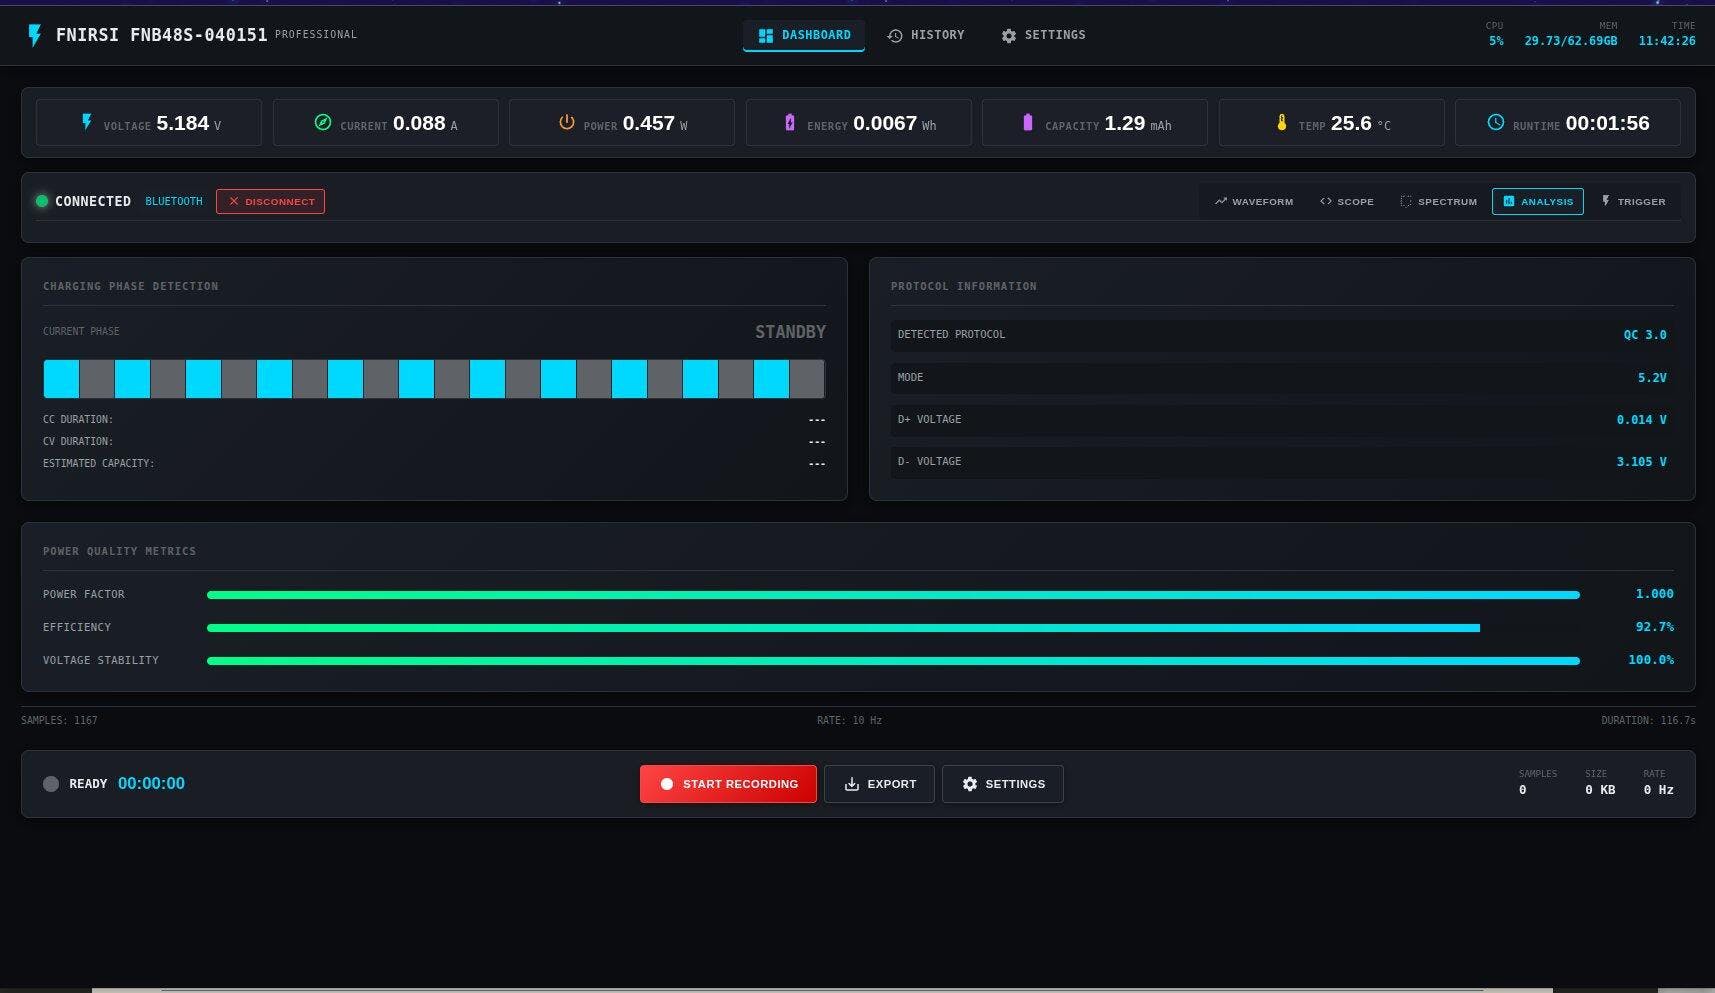The width and height of the screenshot is (1715, 993).
Task: Select the Spectrum view mode
Action: pos(1438,202)
